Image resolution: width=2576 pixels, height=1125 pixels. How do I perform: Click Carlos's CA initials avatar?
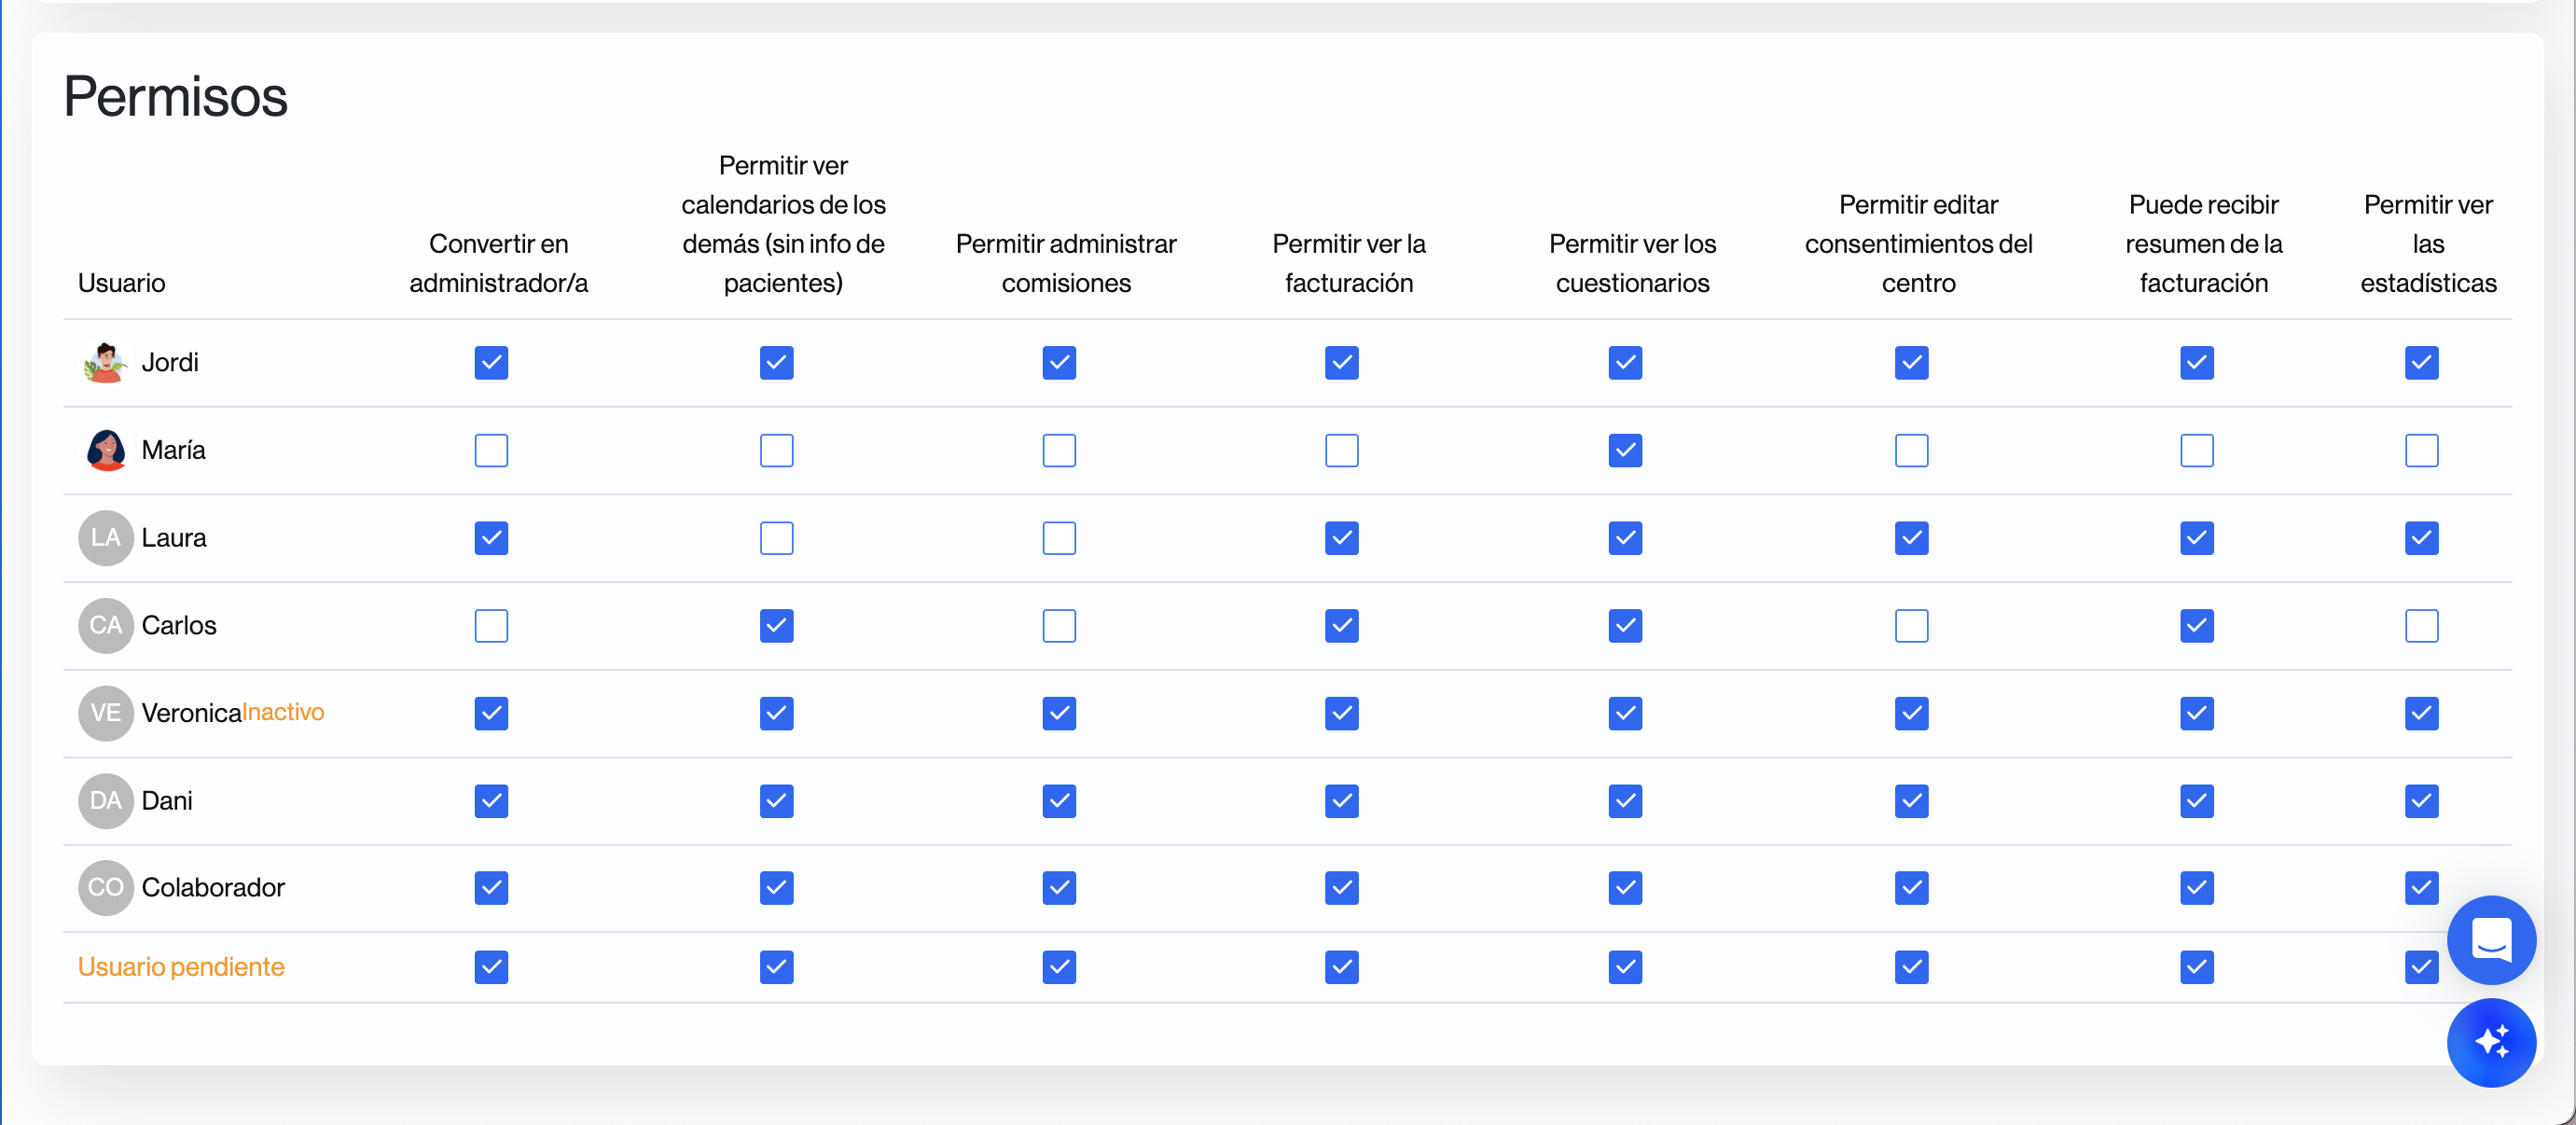click(x=105, y=626)
